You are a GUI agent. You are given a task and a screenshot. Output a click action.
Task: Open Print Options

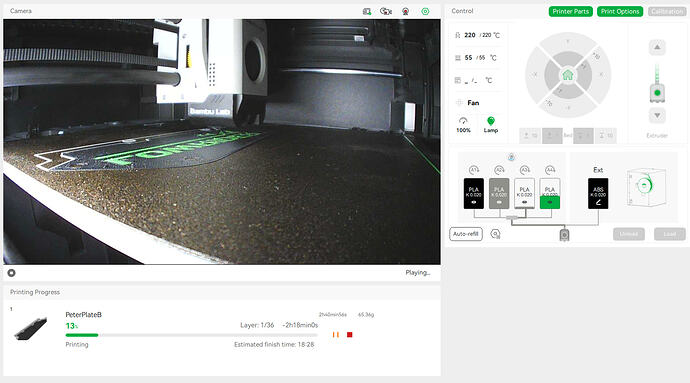pos(620,11)
